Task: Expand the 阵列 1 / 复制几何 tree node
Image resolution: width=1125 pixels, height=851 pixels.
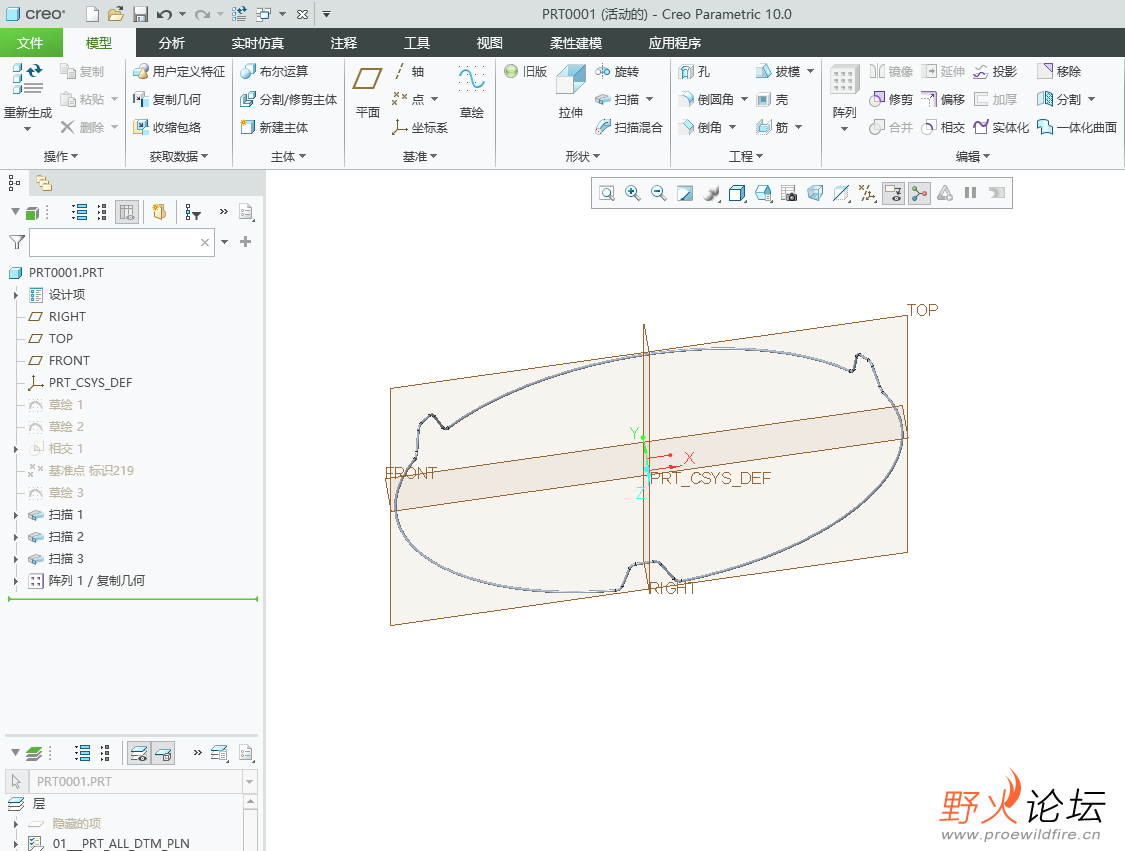Action: point(16,580)
